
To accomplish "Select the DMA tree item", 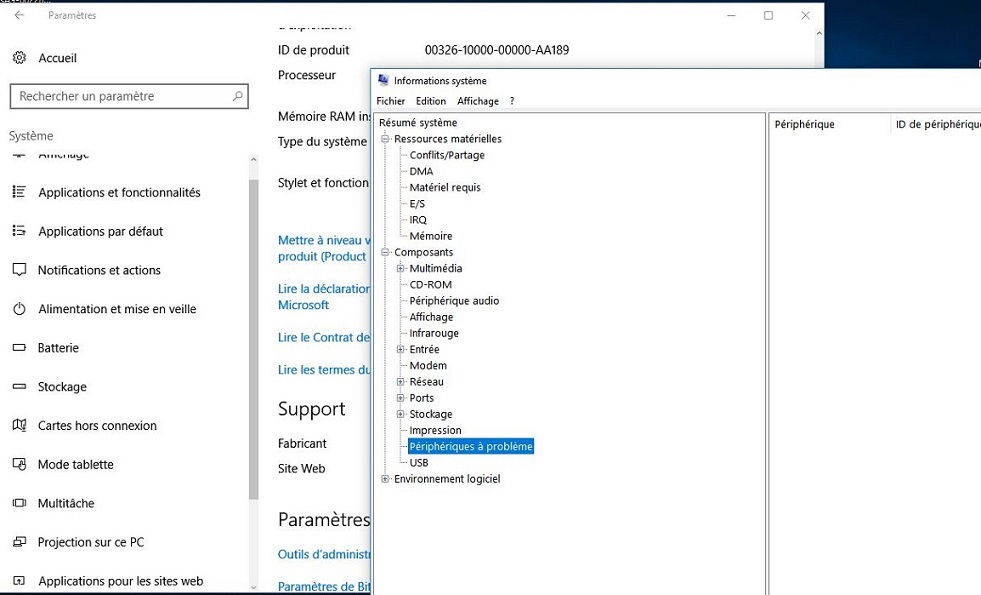I will coord(421,171).
